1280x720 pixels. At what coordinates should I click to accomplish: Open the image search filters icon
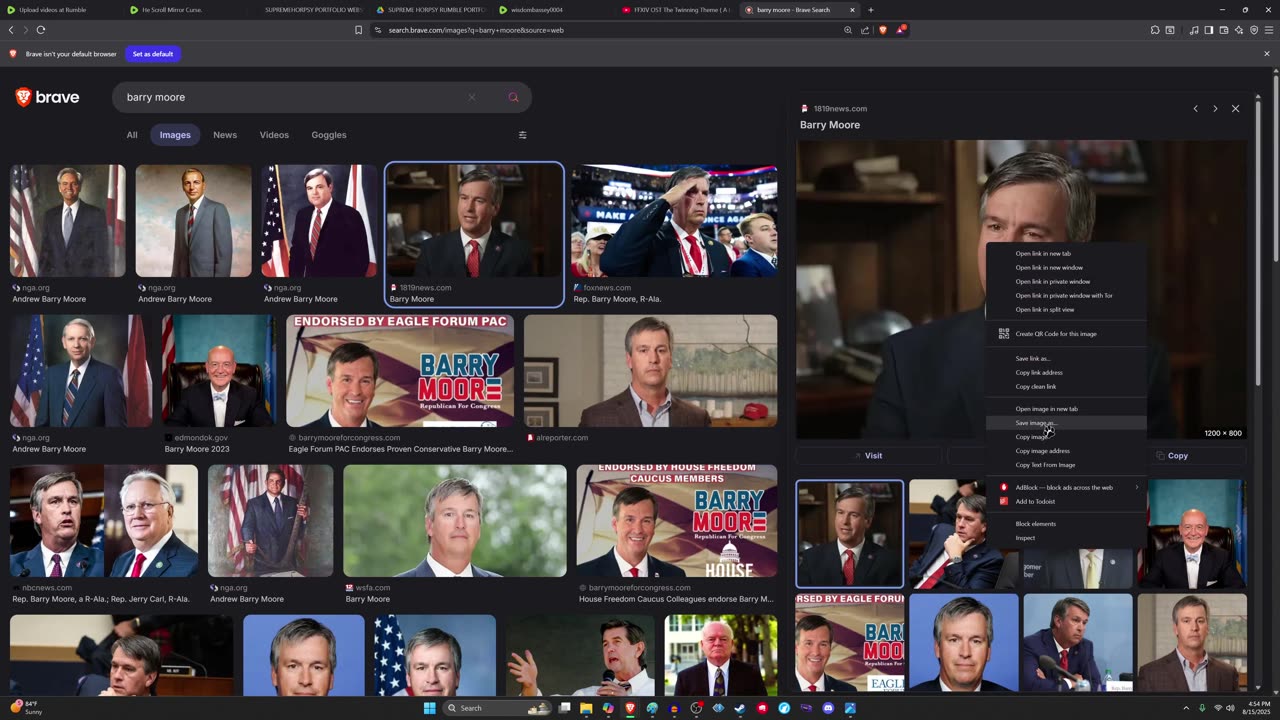[522, 135]
